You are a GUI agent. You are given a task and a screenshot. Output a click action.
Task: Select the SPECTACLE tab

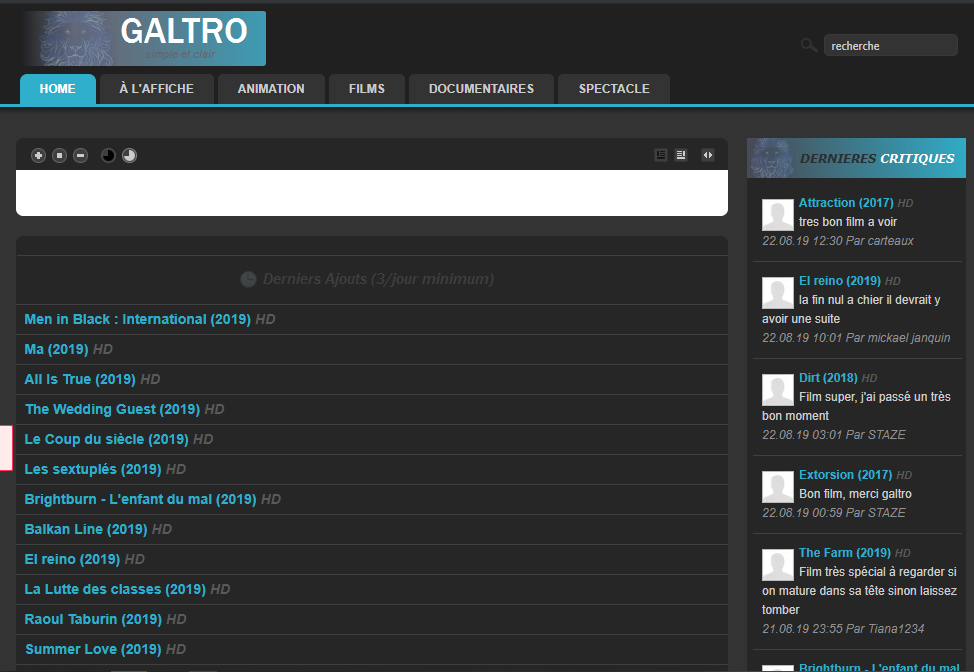[614, 89]
